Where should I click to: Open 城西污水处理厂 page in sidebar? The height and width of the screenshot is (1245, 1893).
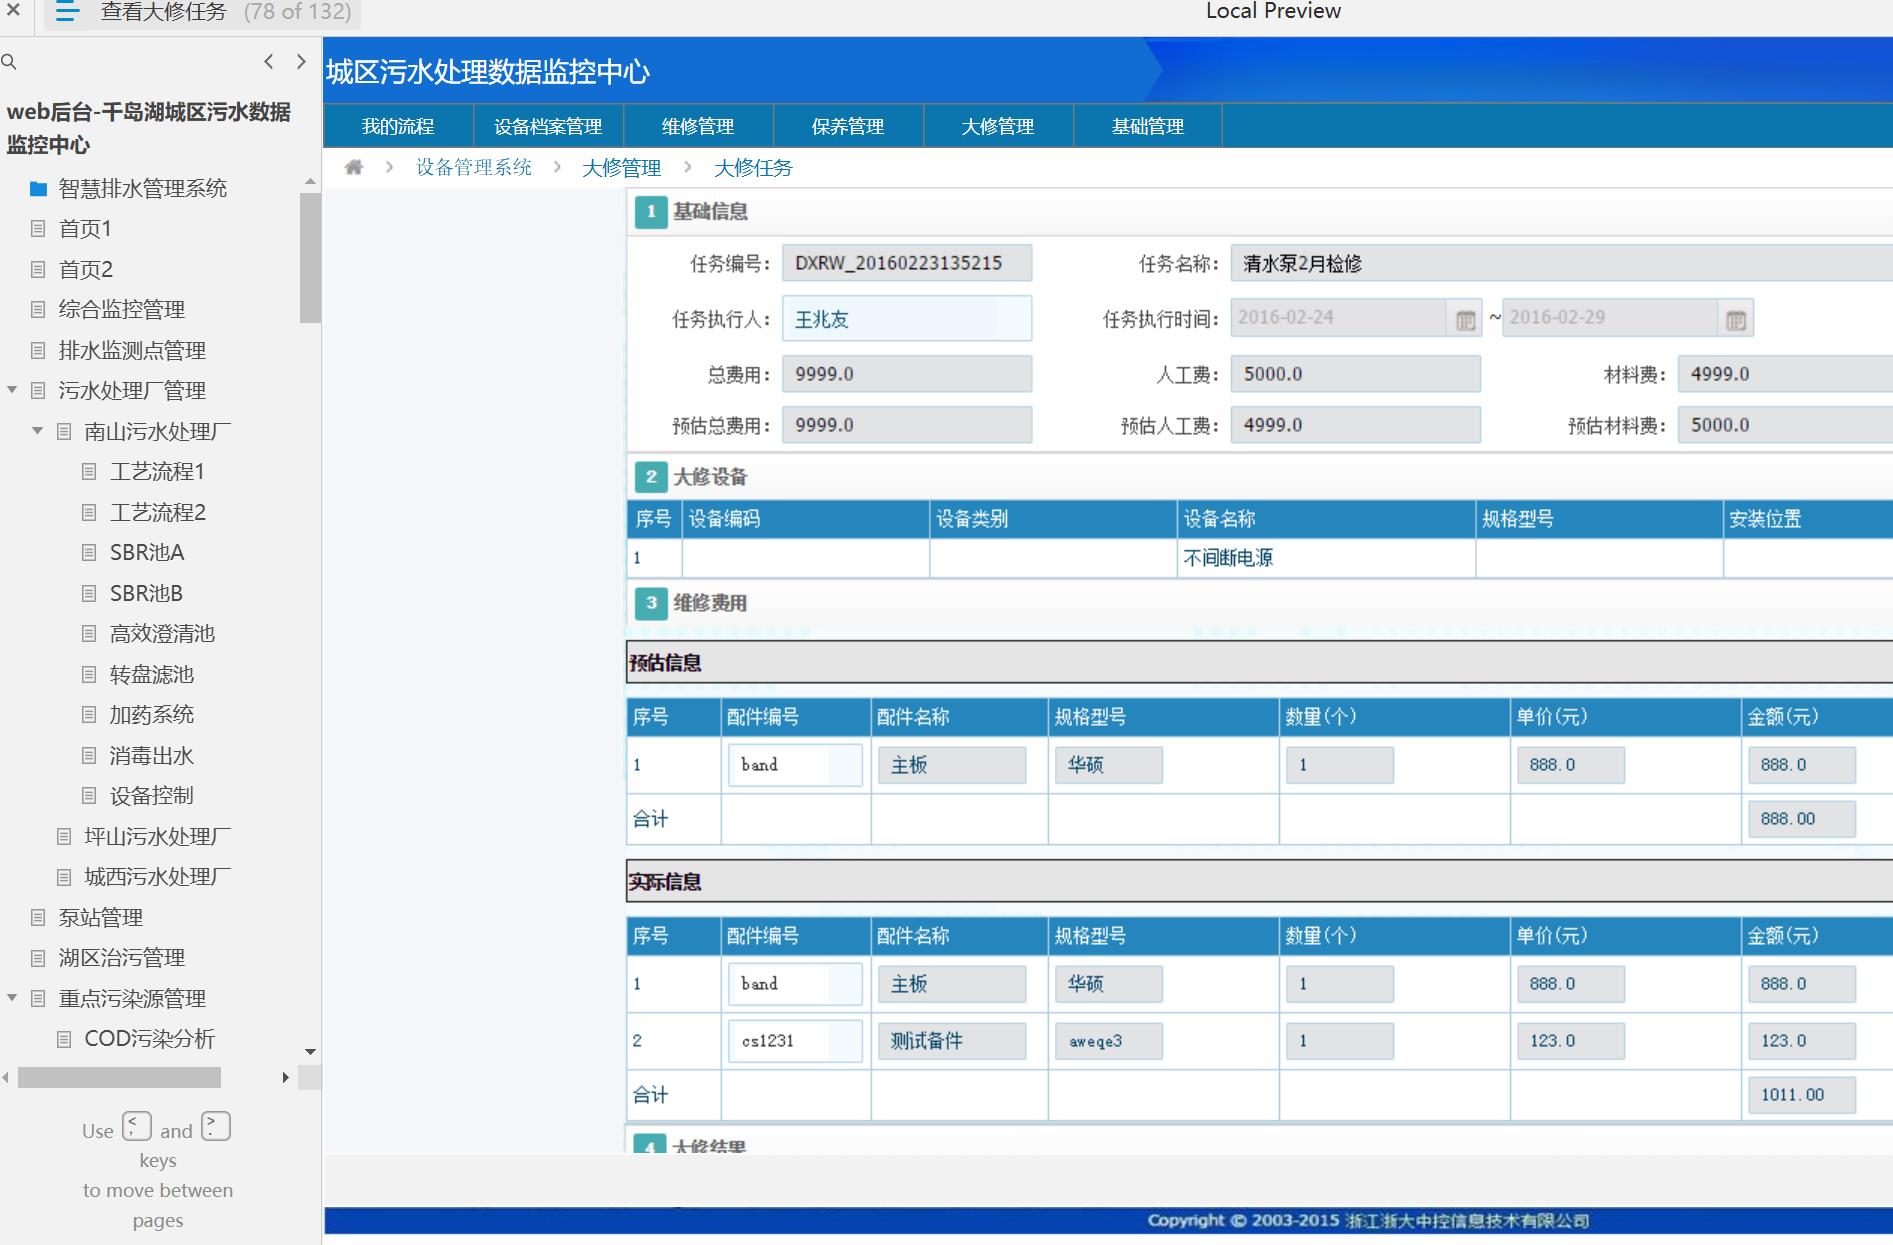coord(158,876)
